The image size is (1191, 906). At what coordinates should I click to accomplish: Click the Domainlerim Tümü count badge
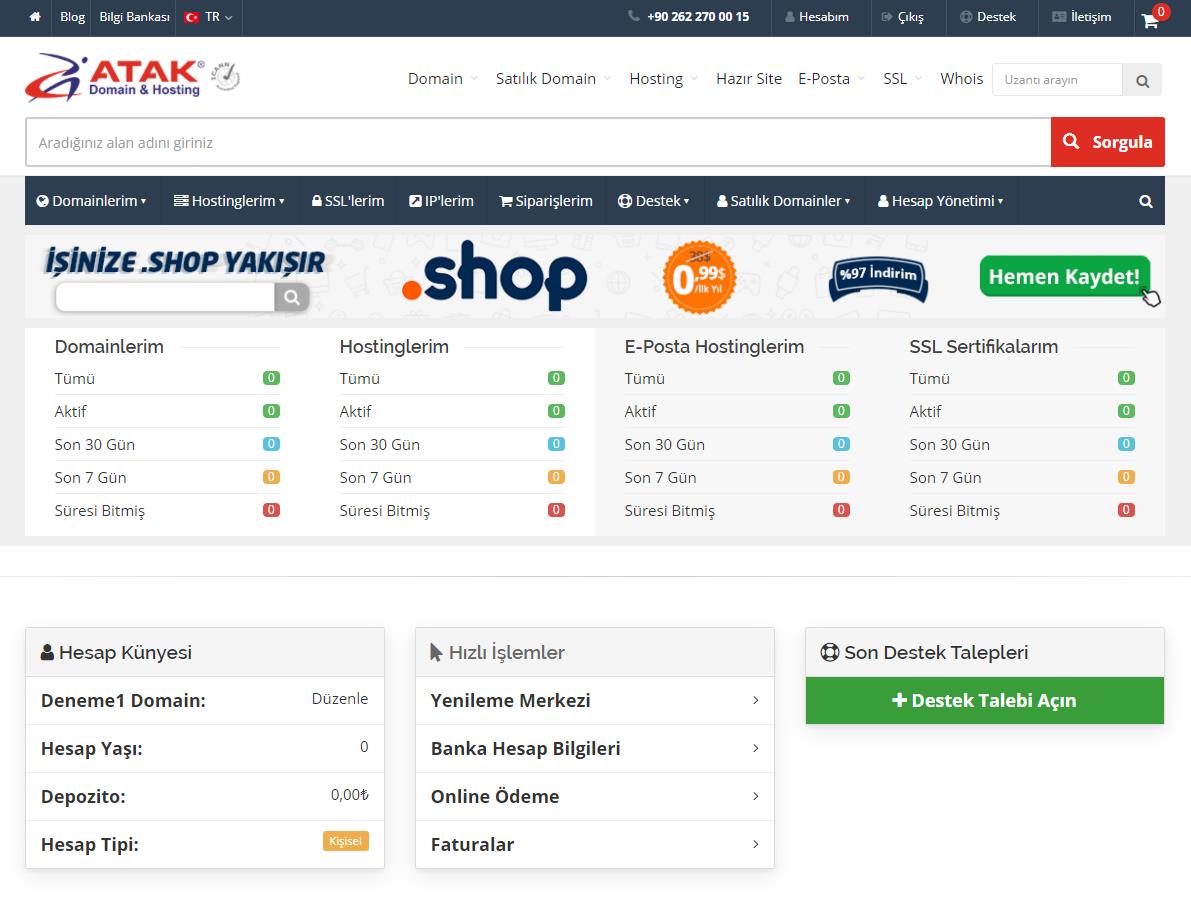pos(271,378)
